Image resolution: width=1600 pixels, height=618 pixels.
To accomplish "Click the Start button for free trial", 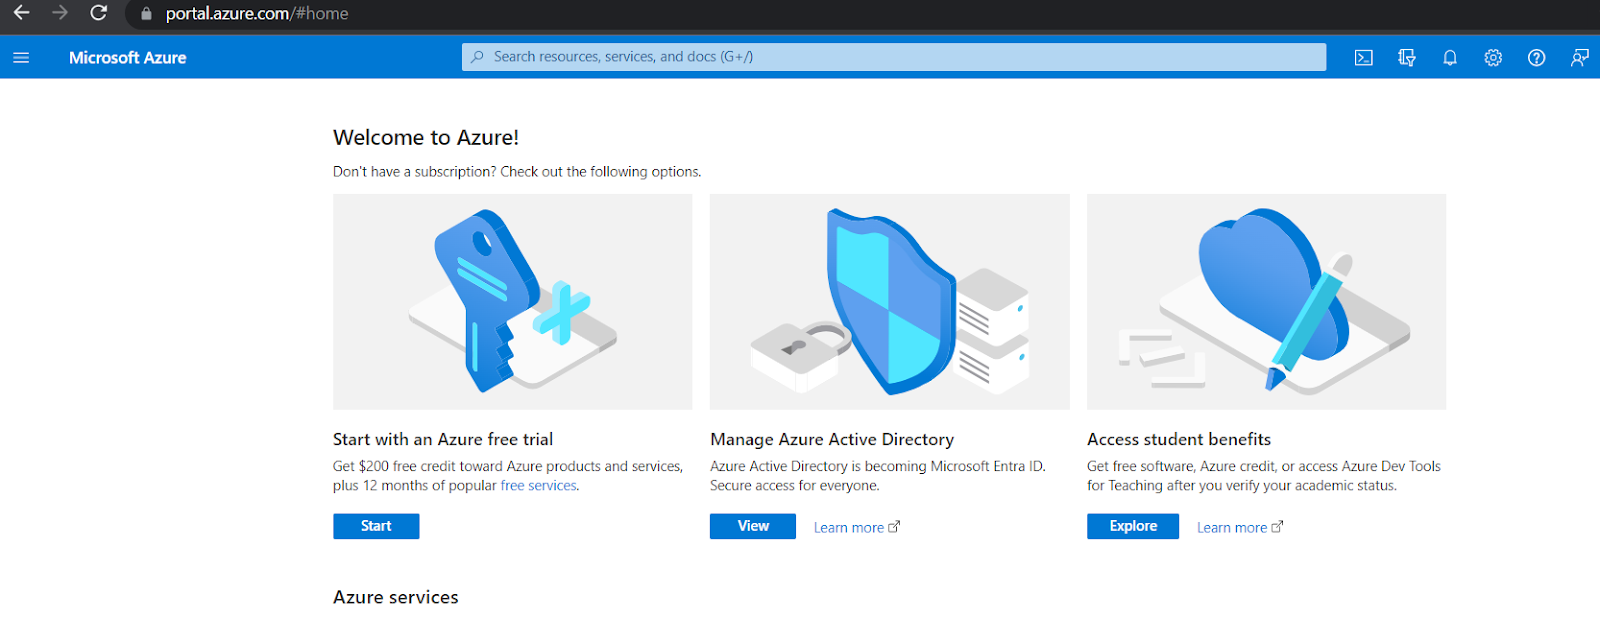I will (376, 526).
